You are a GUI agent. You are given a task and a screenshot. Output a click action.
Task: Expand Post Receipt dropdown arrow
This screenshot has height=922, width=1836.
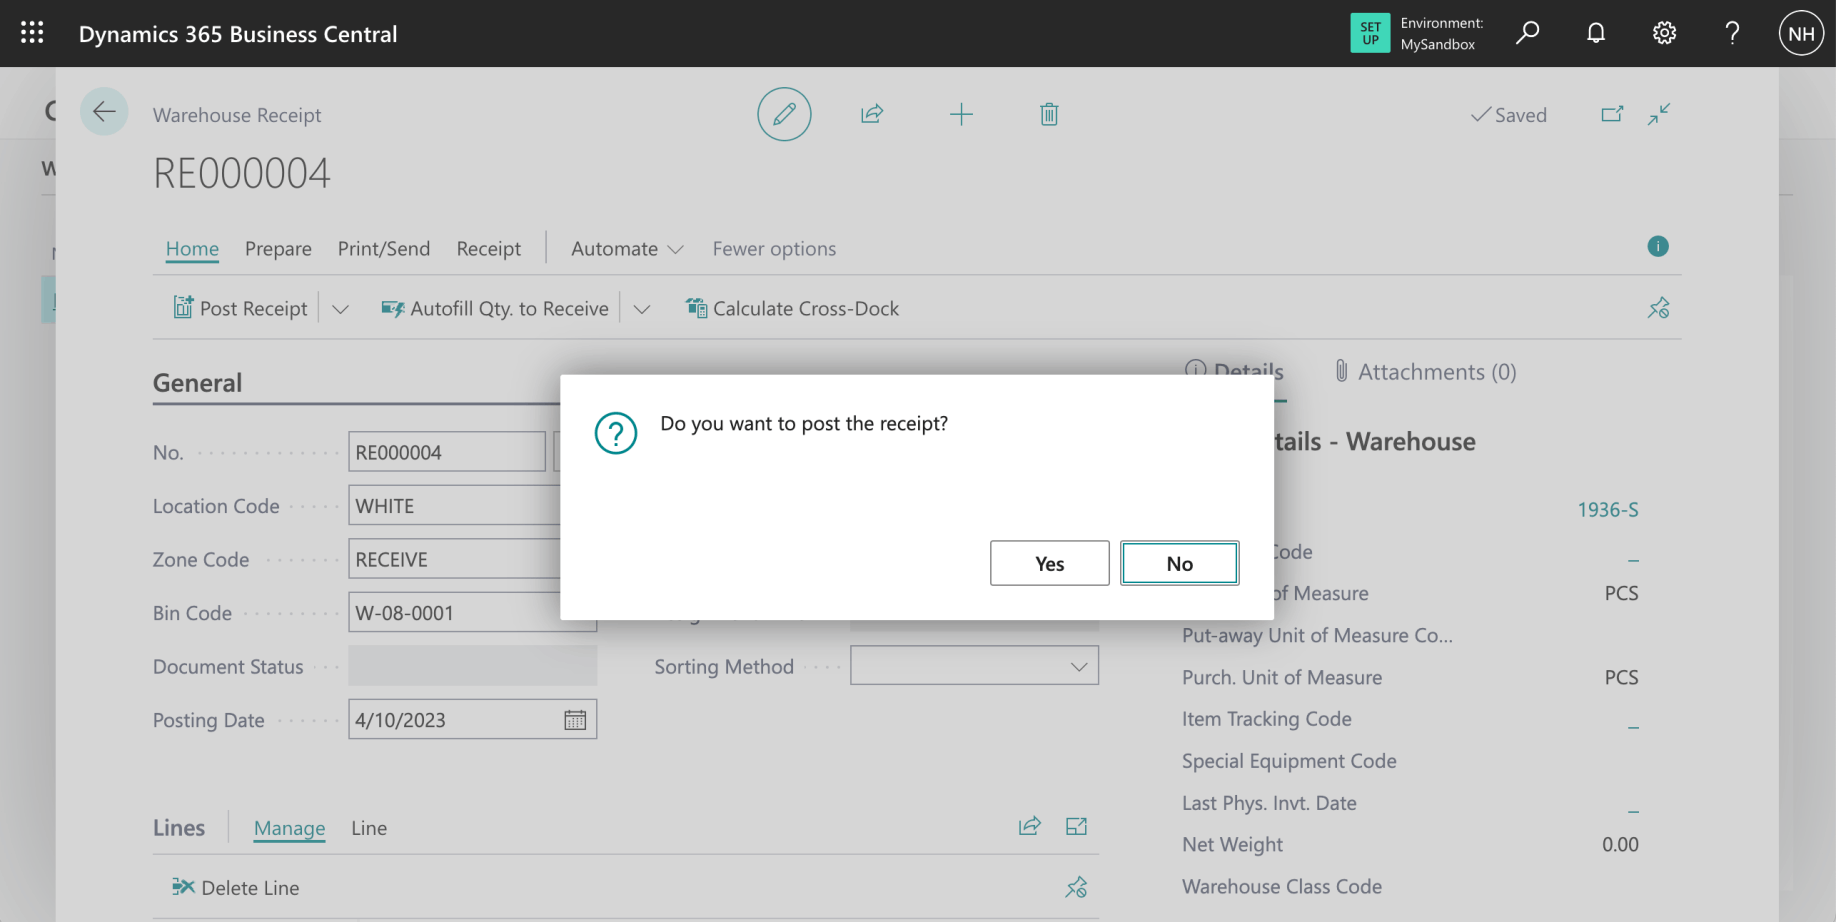click(x=340, y=309)
